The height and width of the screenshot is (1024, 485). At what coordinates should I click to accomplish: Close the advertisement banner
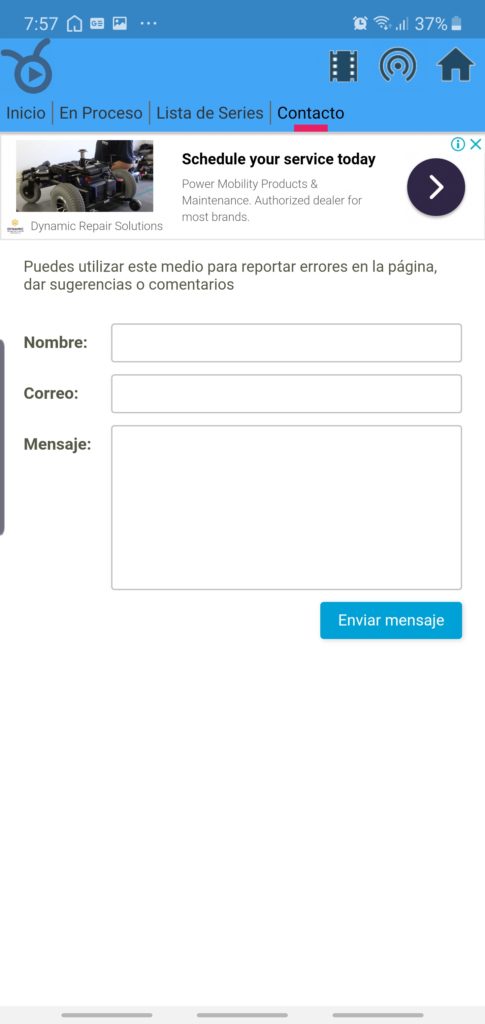(x=476, y=144)
